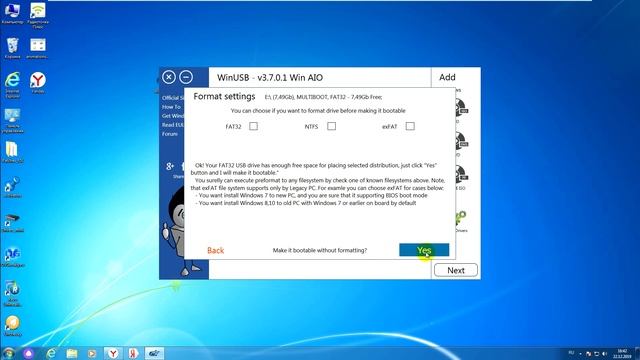This screenshot has height=360, width=640.
Task: Click the red Yandex 'Я' taskbar icon
Action: (133, 353)
